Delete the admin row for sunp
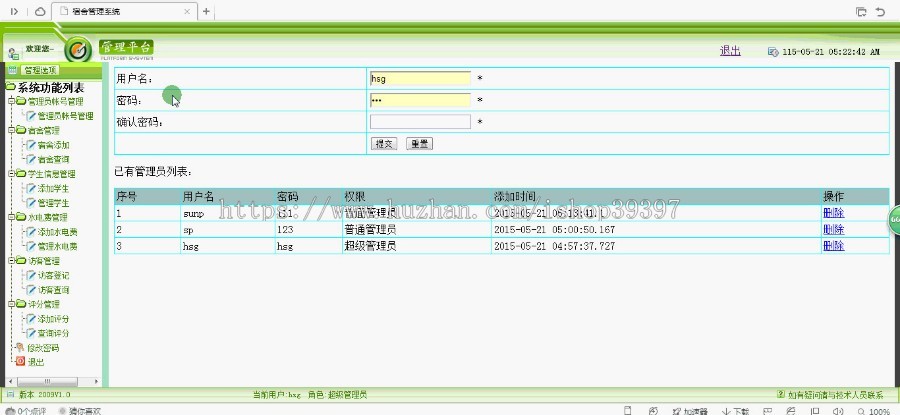900x415 pixels. (833, 213)
